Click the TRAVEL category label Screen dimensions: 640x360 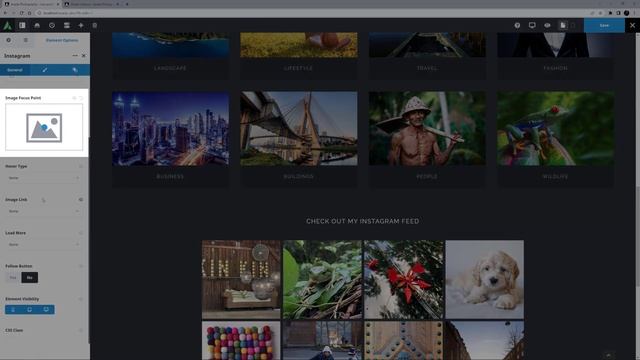[x=427, y=68]
